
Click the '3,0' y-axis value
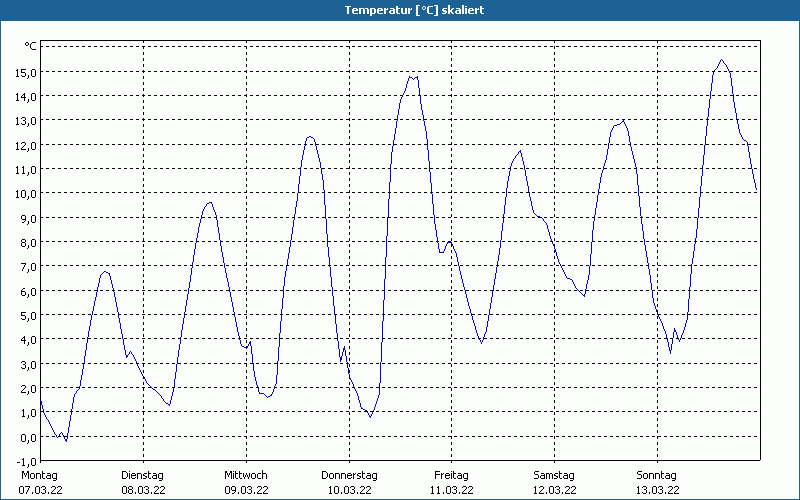(28, 365)
